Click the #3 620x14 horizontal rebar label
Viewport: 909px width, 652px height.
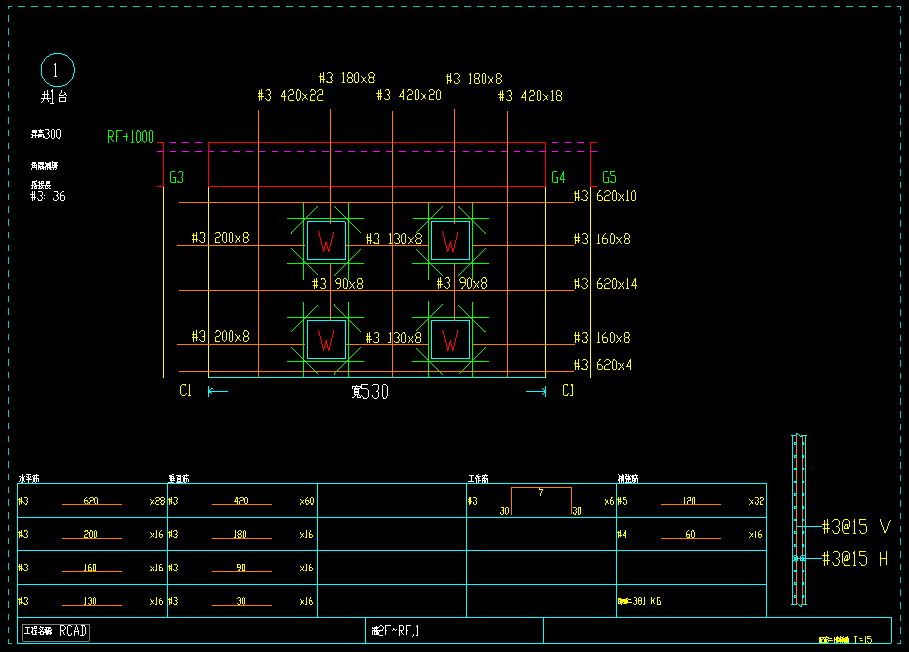[605, 284]
